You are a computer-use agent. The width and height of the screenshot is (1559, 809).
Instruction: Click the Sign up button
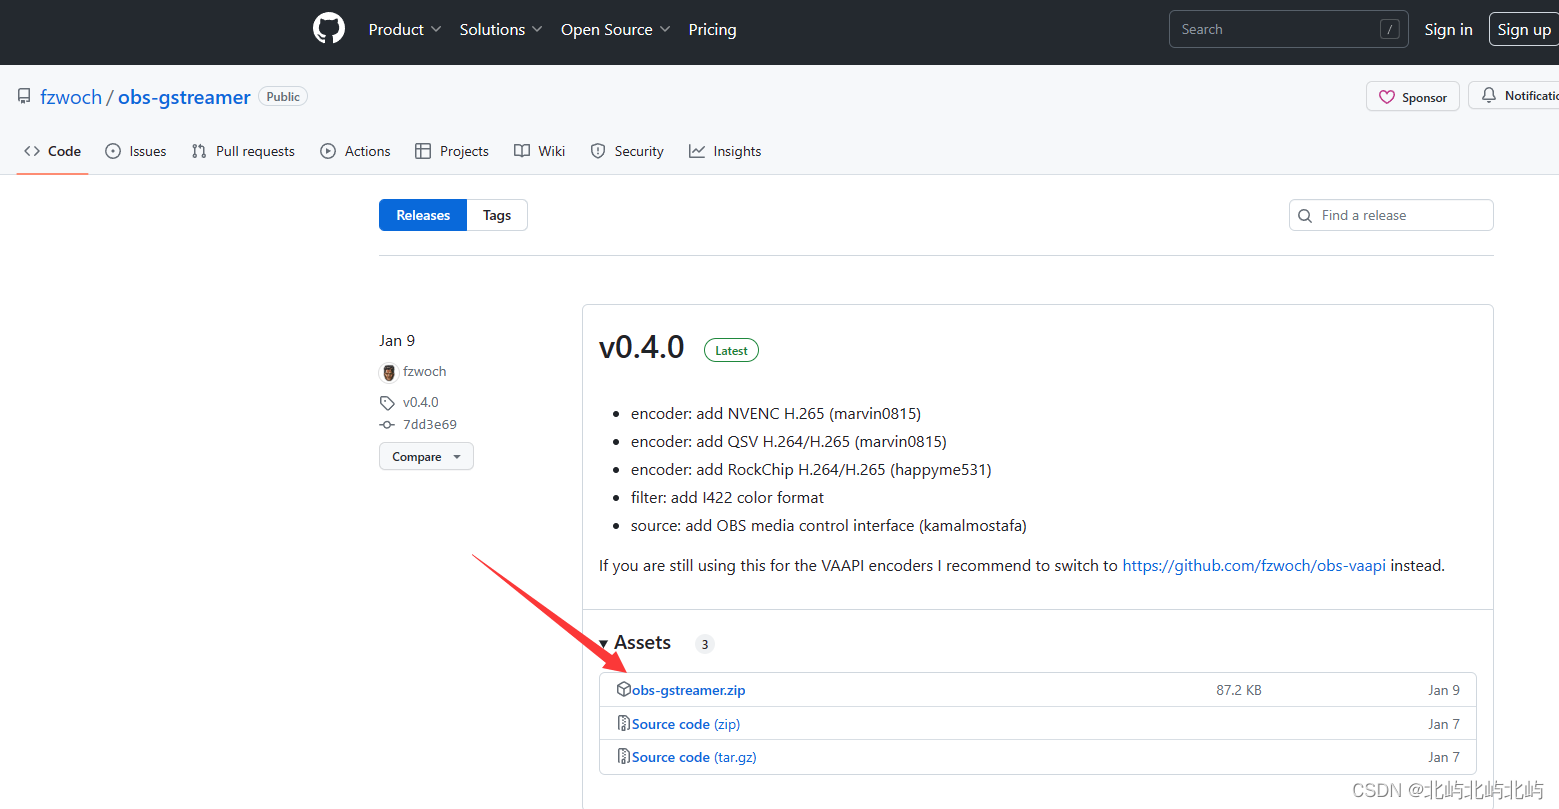tap(1524, 30)
